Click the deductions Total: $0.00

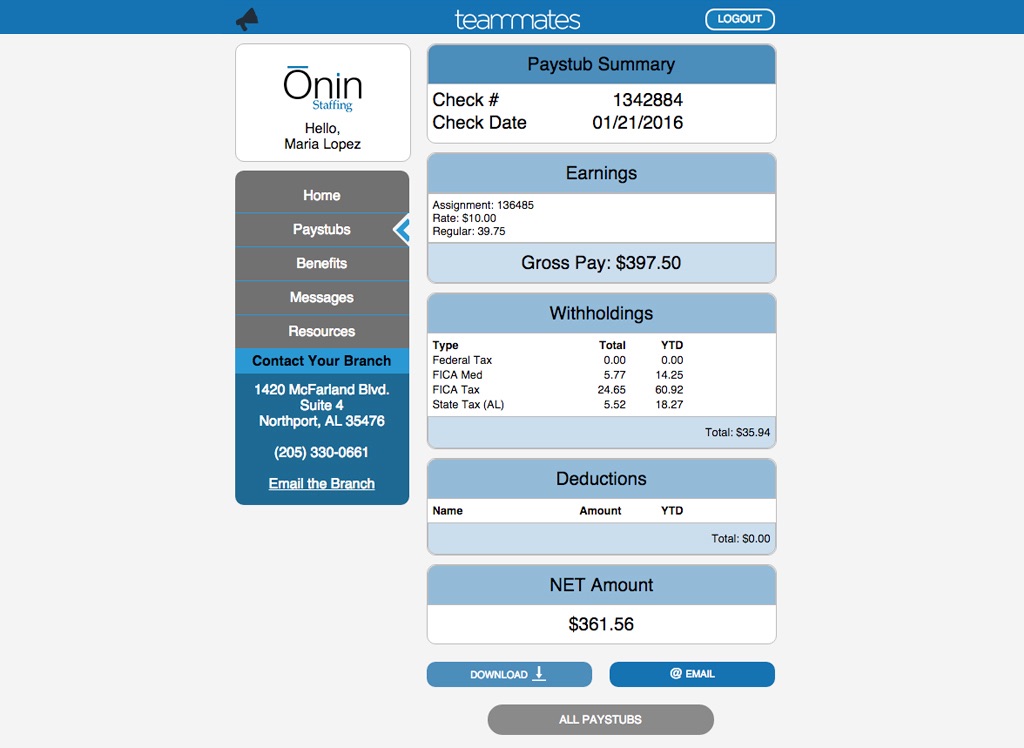pos(741,539)
